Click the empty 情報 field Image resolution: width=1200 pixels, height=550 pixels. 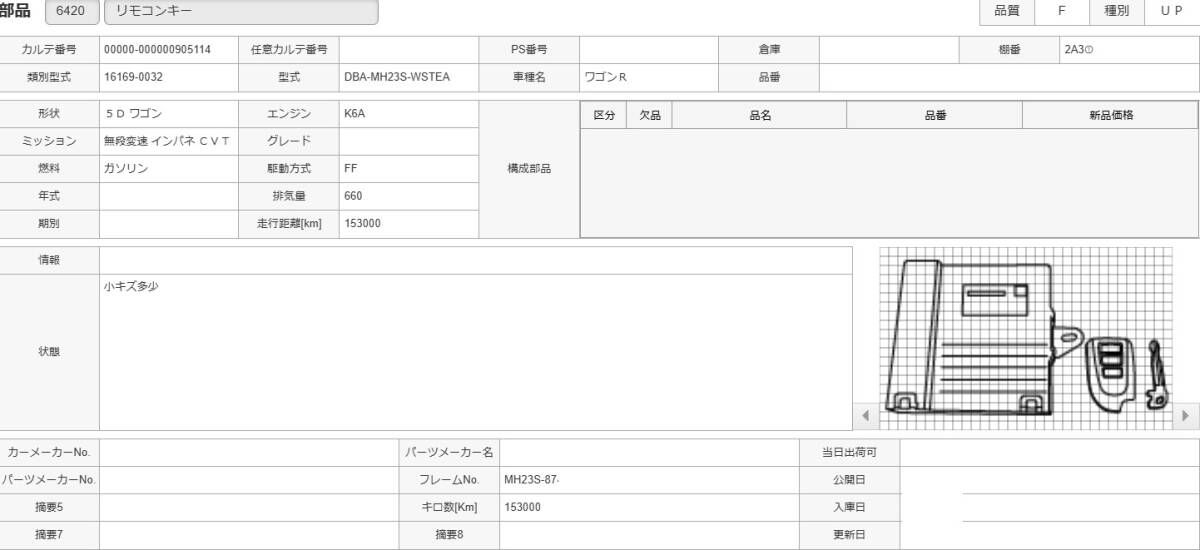point(476,260)
